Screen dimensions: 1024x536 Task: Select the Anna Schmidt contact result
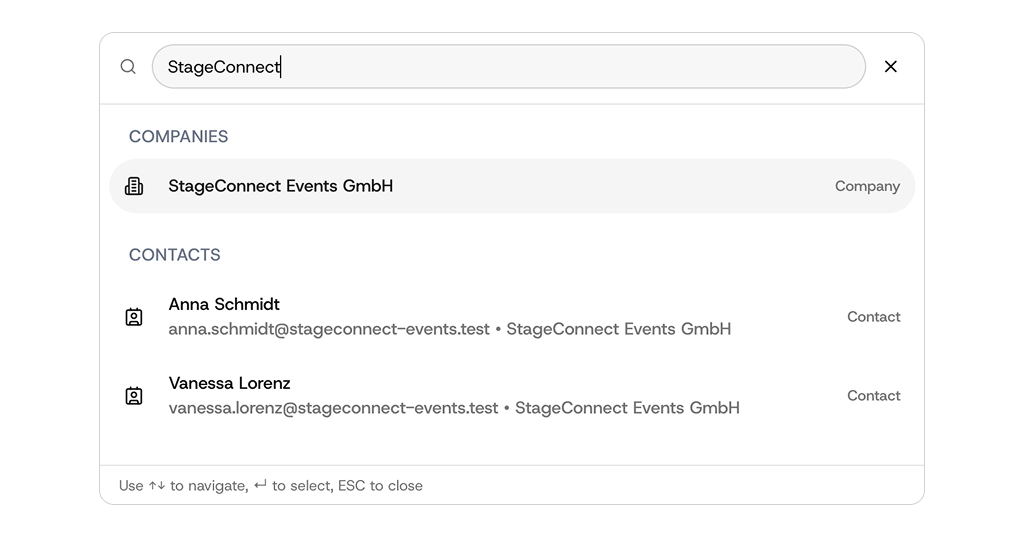coord(224,304)
